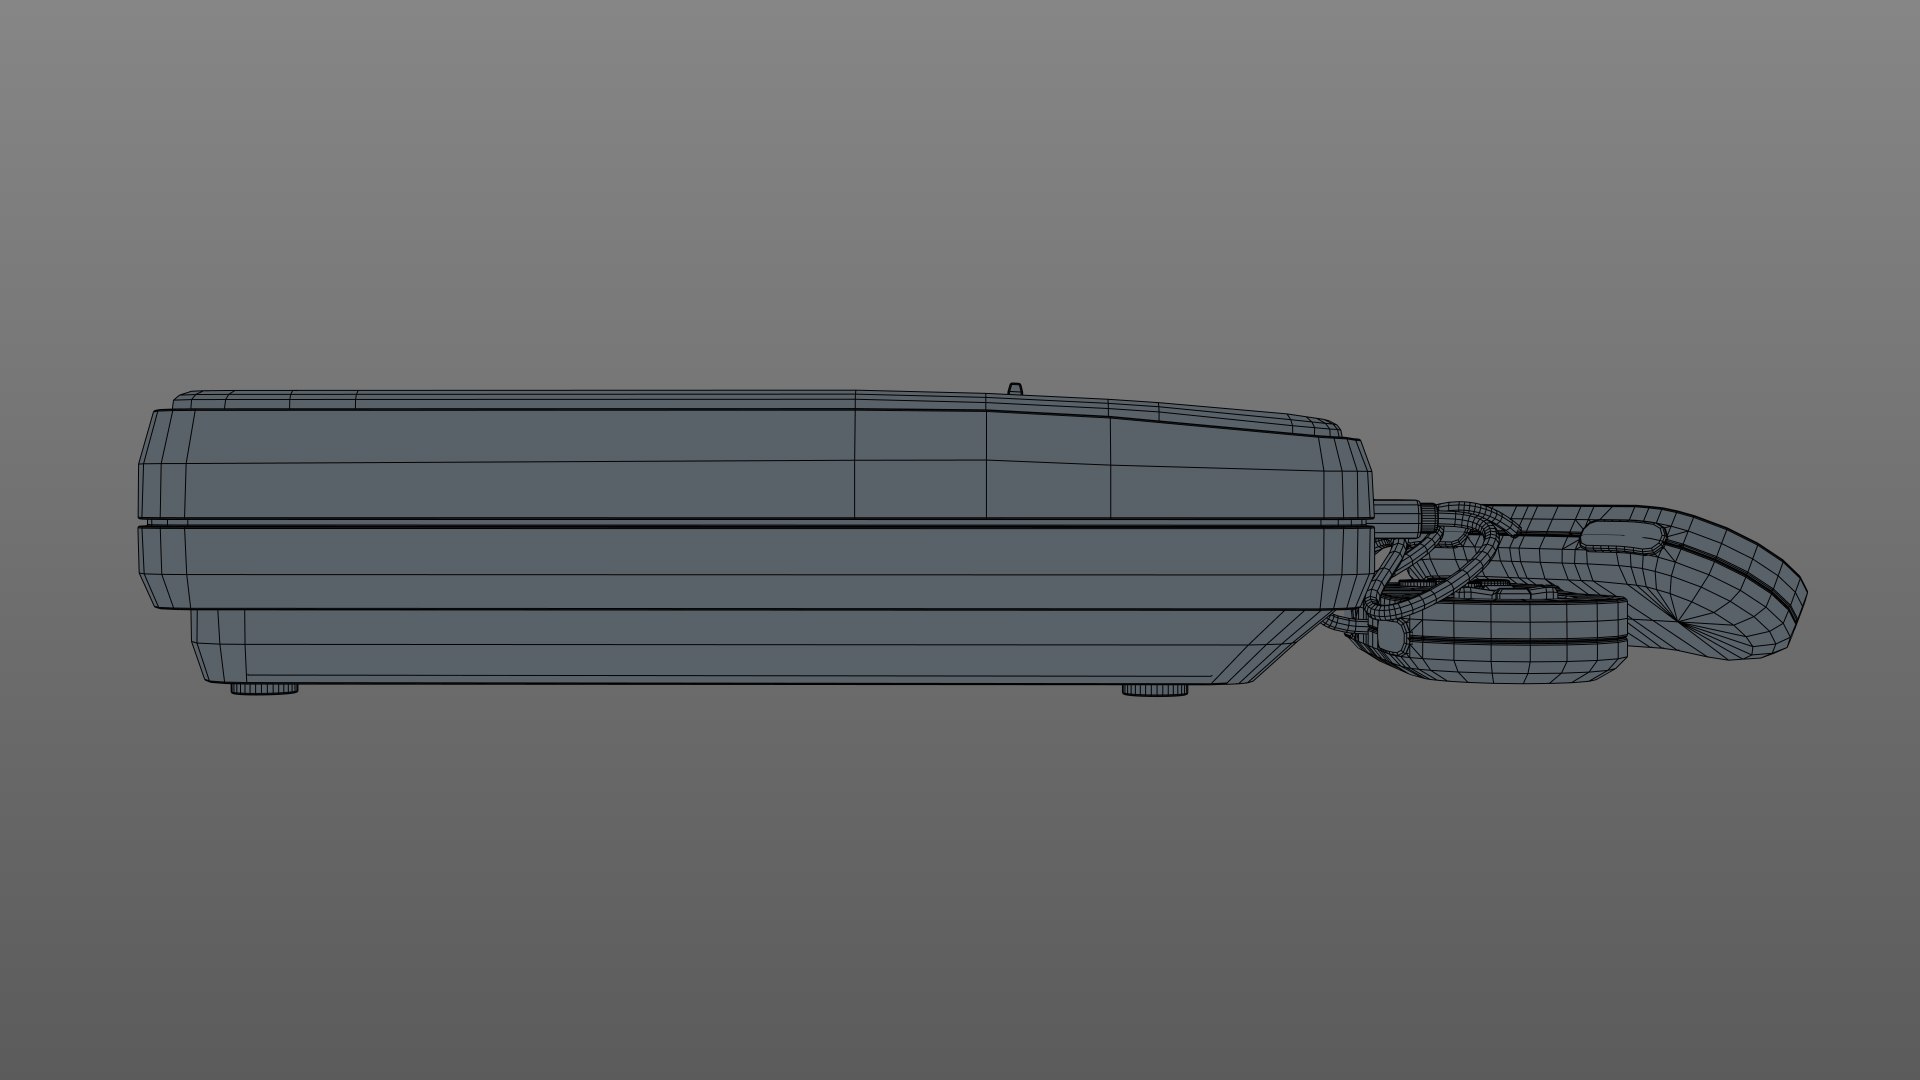Click the oval pad on the curved handset
Image resolution: width=1920 pixels, height=1080 pixels.
click(x=1623, y=537)
